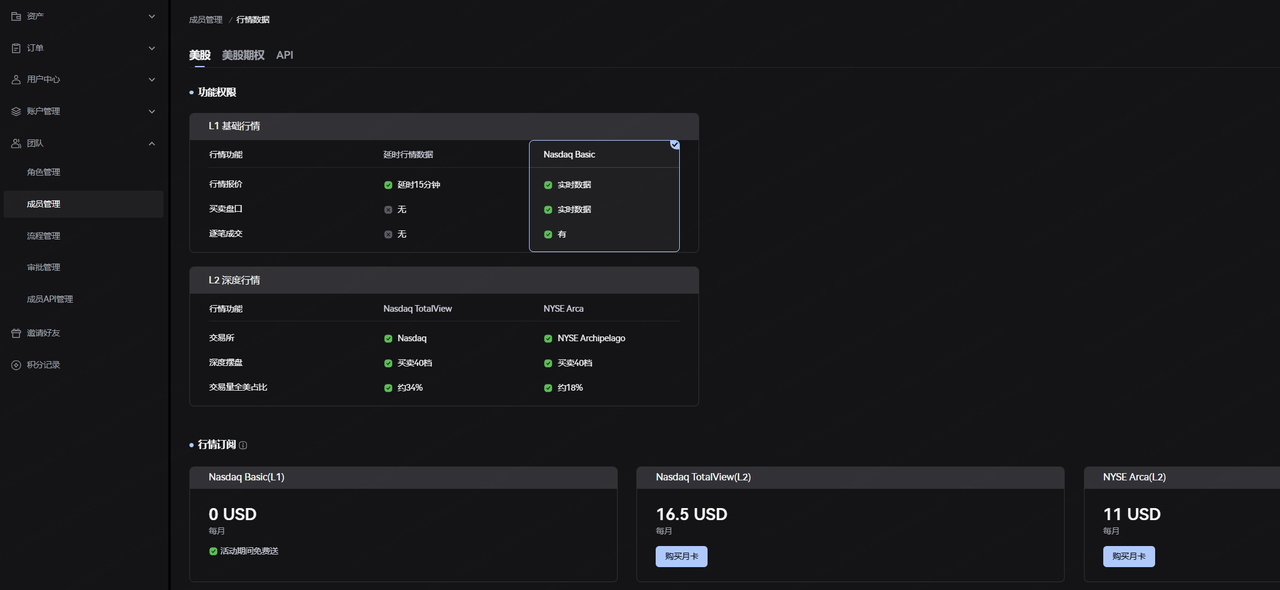
Task: Click green check beside 约34%
Action: 388,387
